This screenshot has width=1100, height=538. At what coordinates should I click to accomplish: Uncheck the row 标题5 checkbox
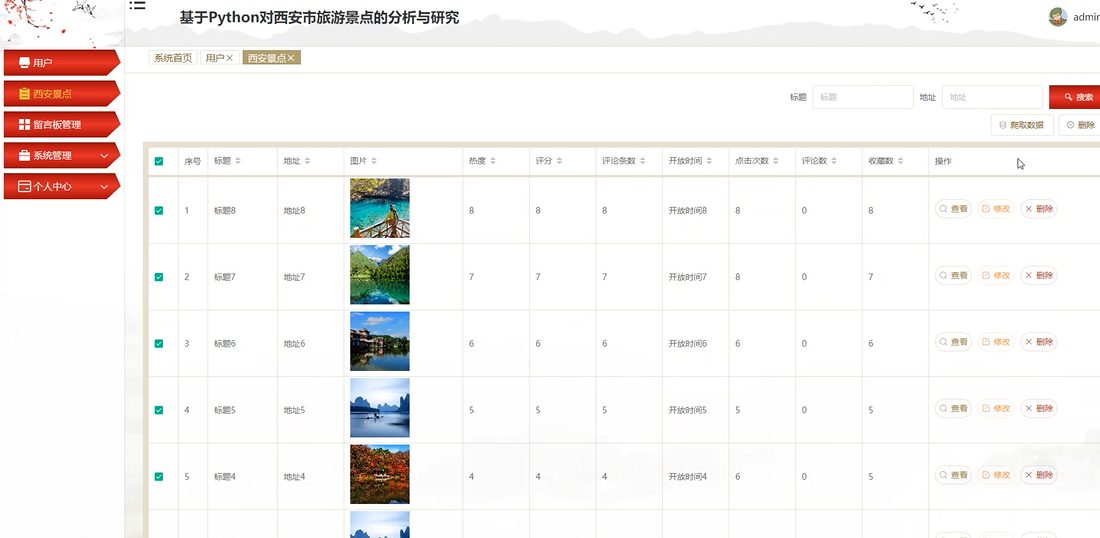[159, 410]
